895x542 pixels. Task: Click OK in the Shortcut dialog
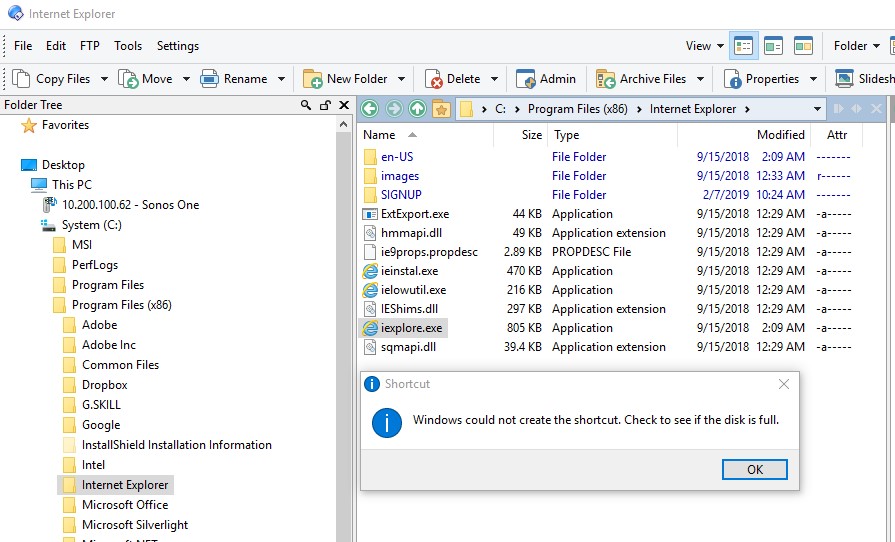[755, 470]
